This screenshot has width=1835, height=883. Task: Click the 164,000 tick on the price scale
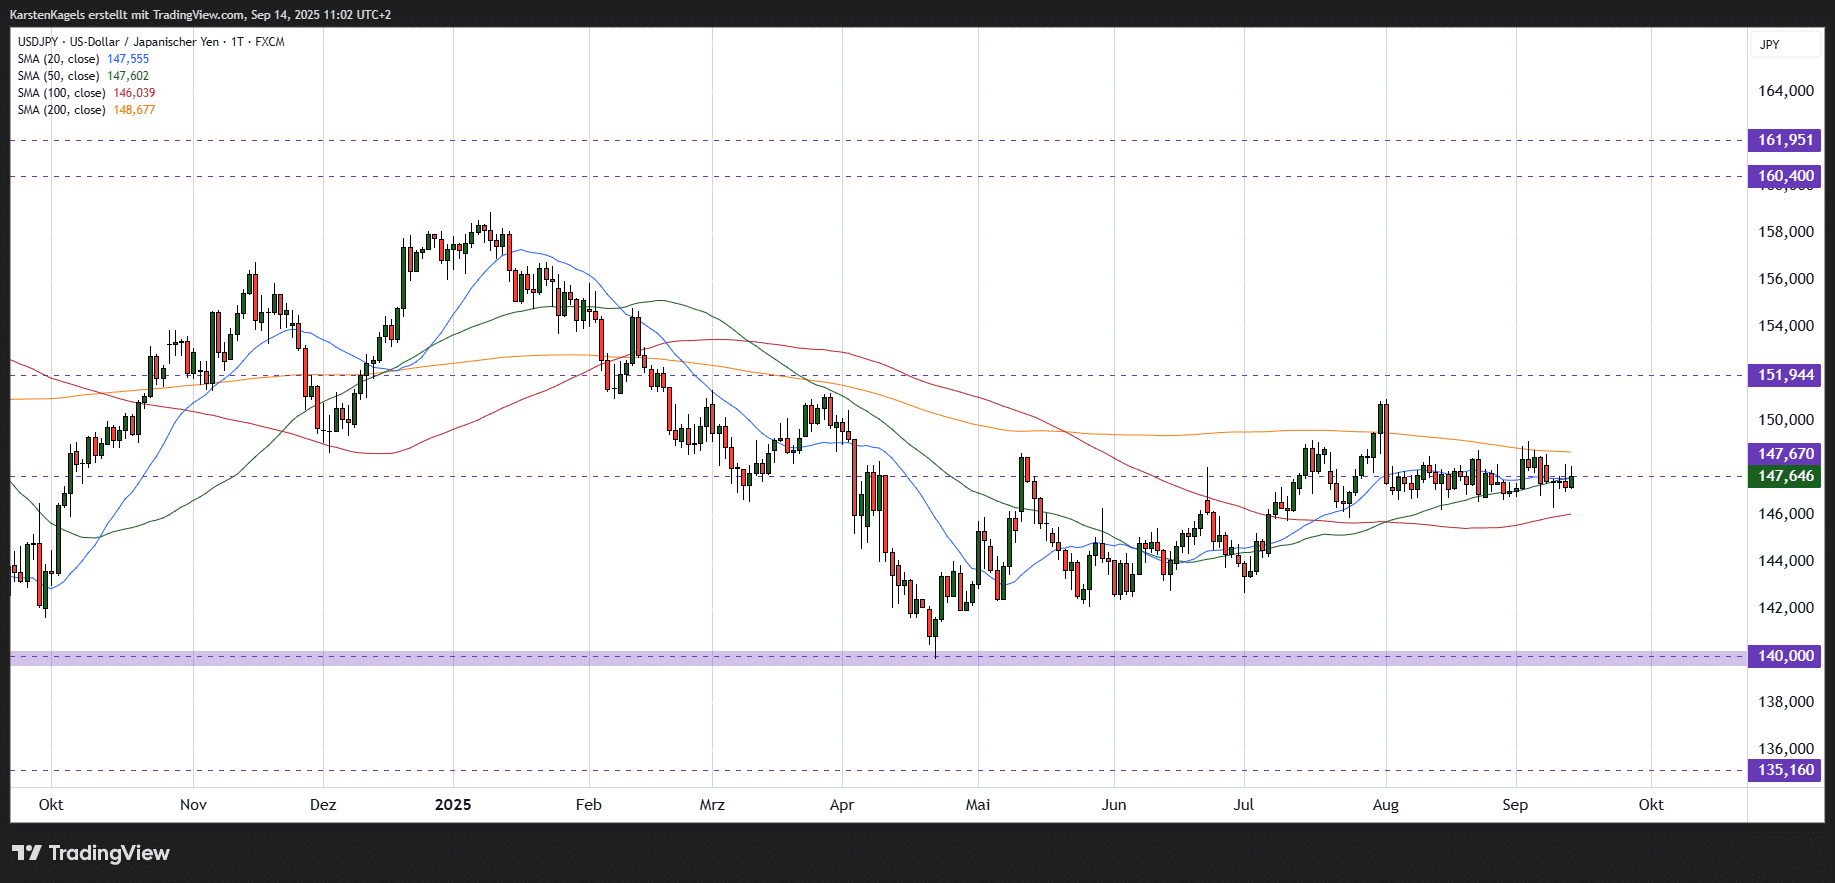click(1785, 91)
